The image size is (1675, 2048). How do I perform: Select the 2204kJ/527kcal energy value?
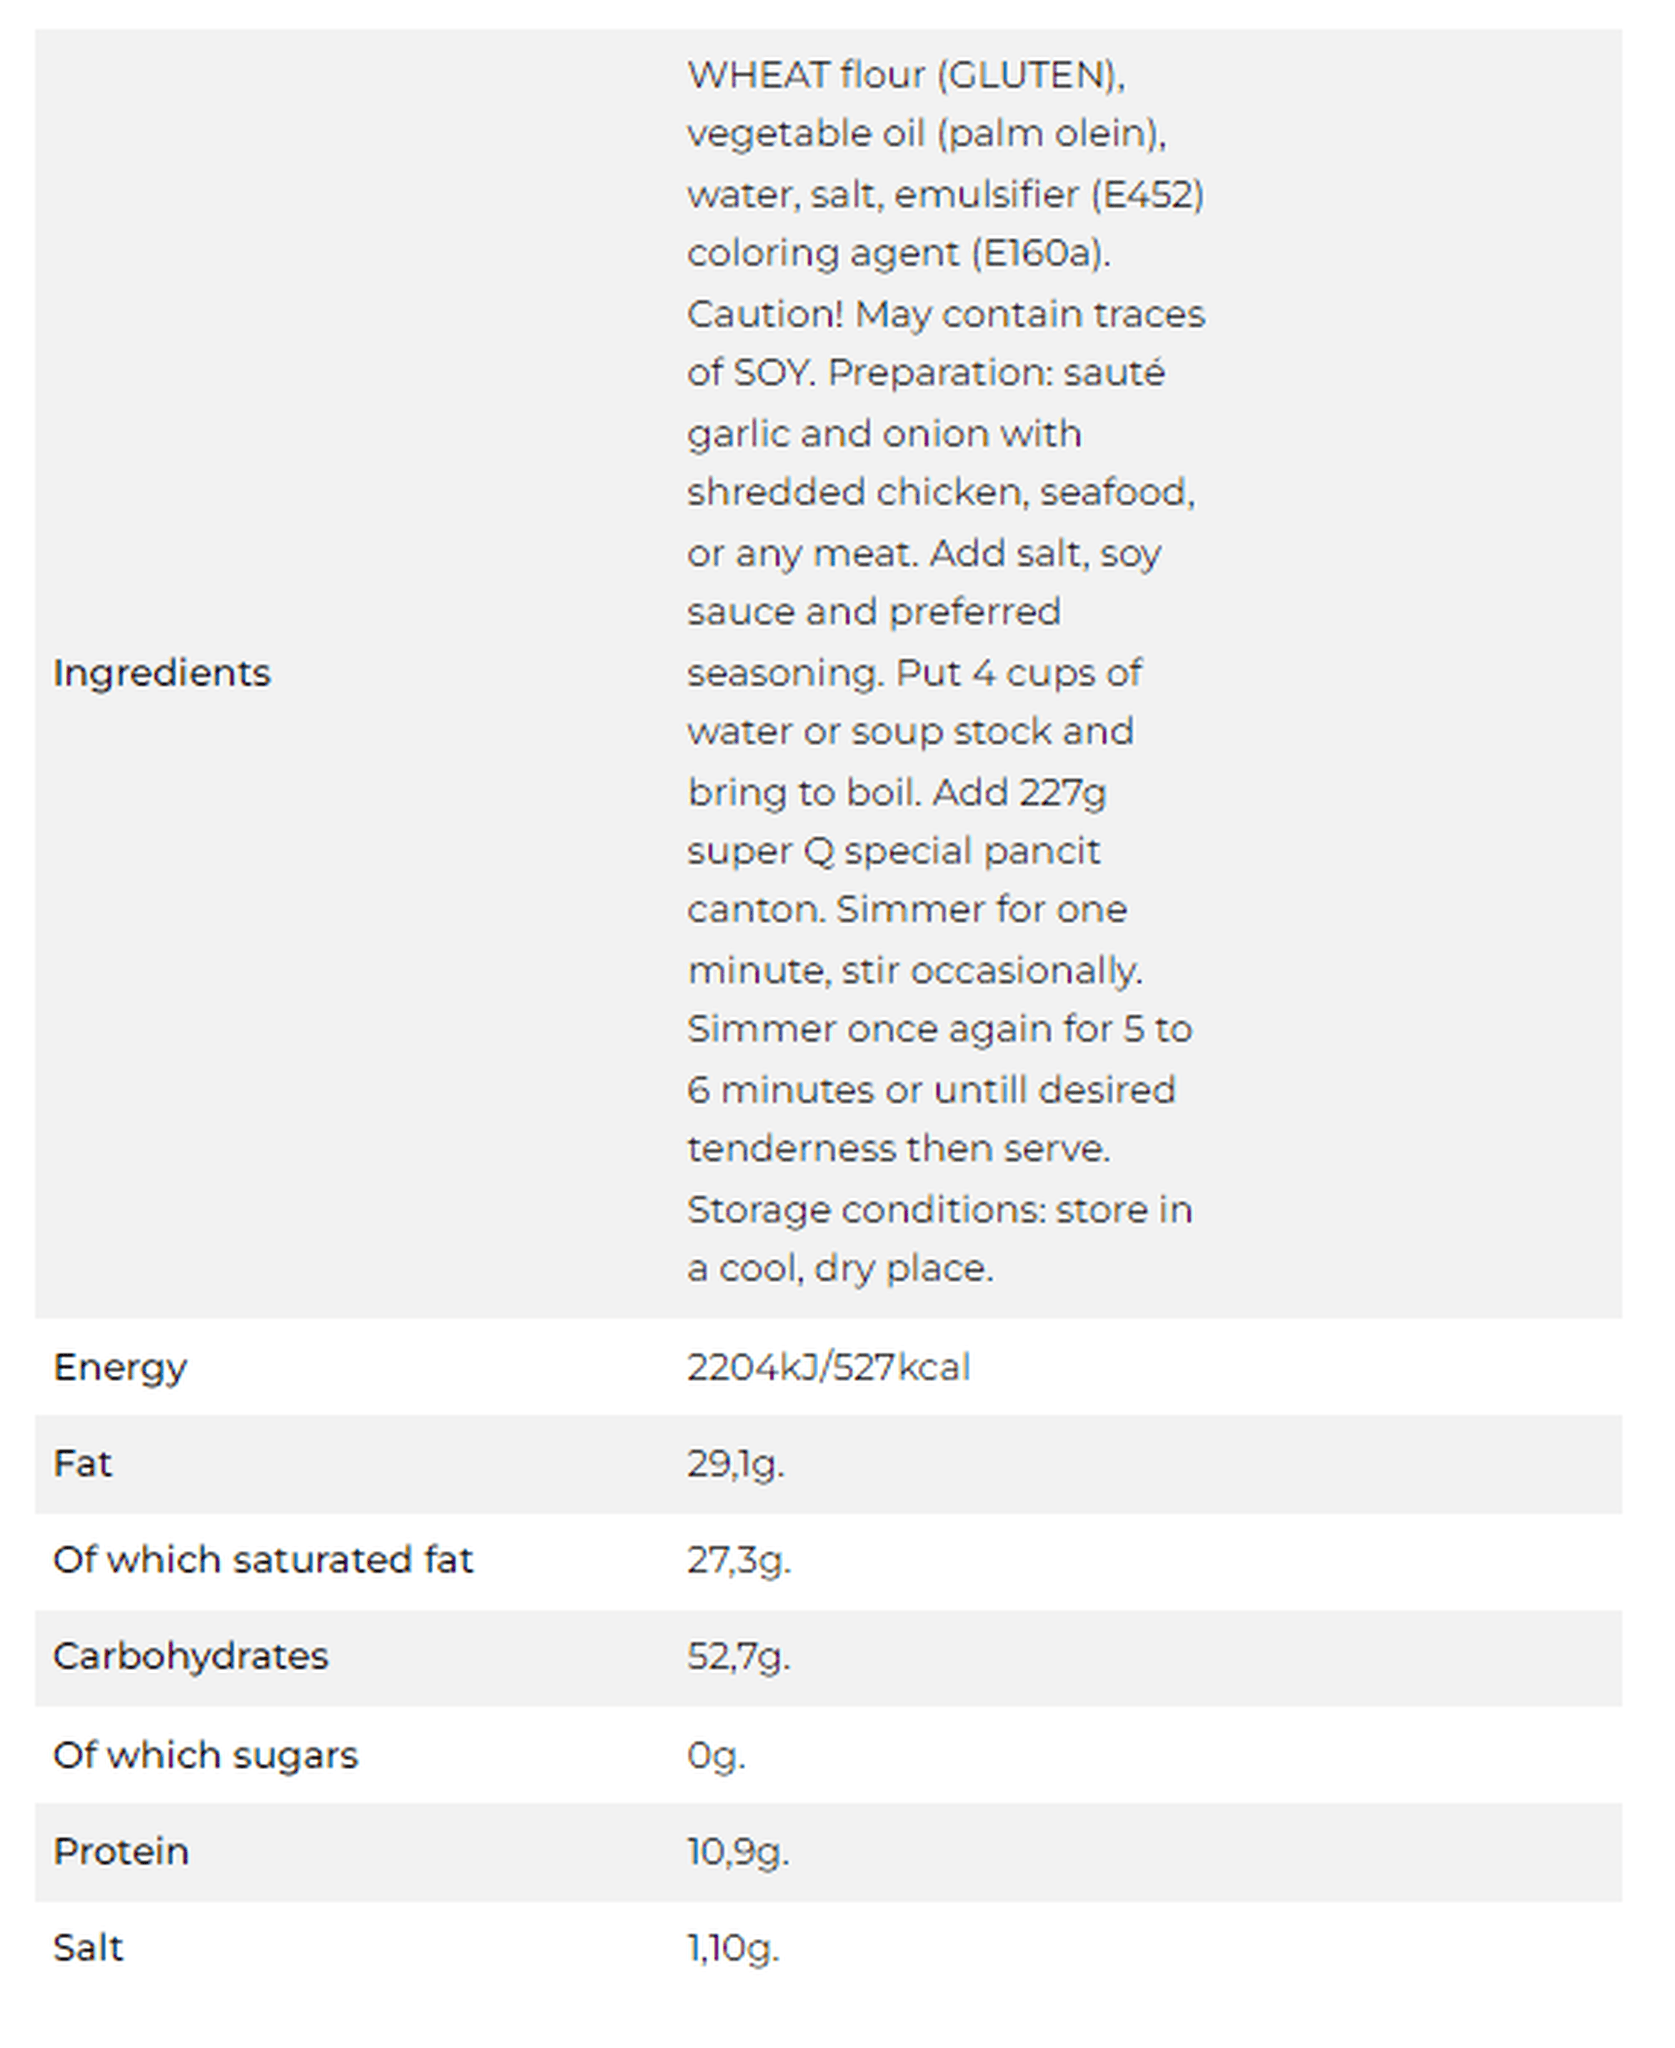pos(828,1367)
